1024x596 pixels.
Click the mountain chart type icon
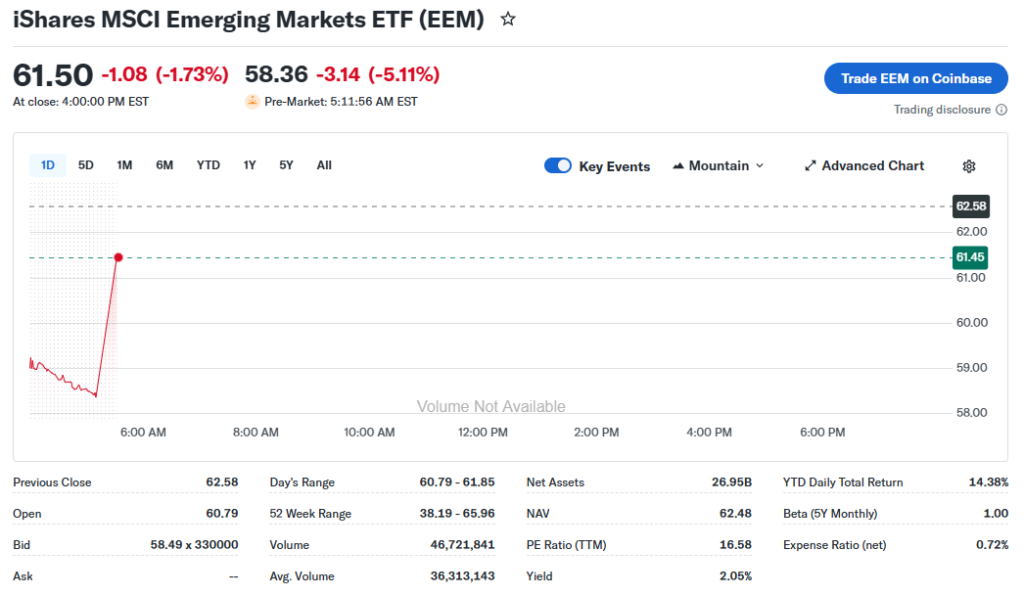pos(678,166)
